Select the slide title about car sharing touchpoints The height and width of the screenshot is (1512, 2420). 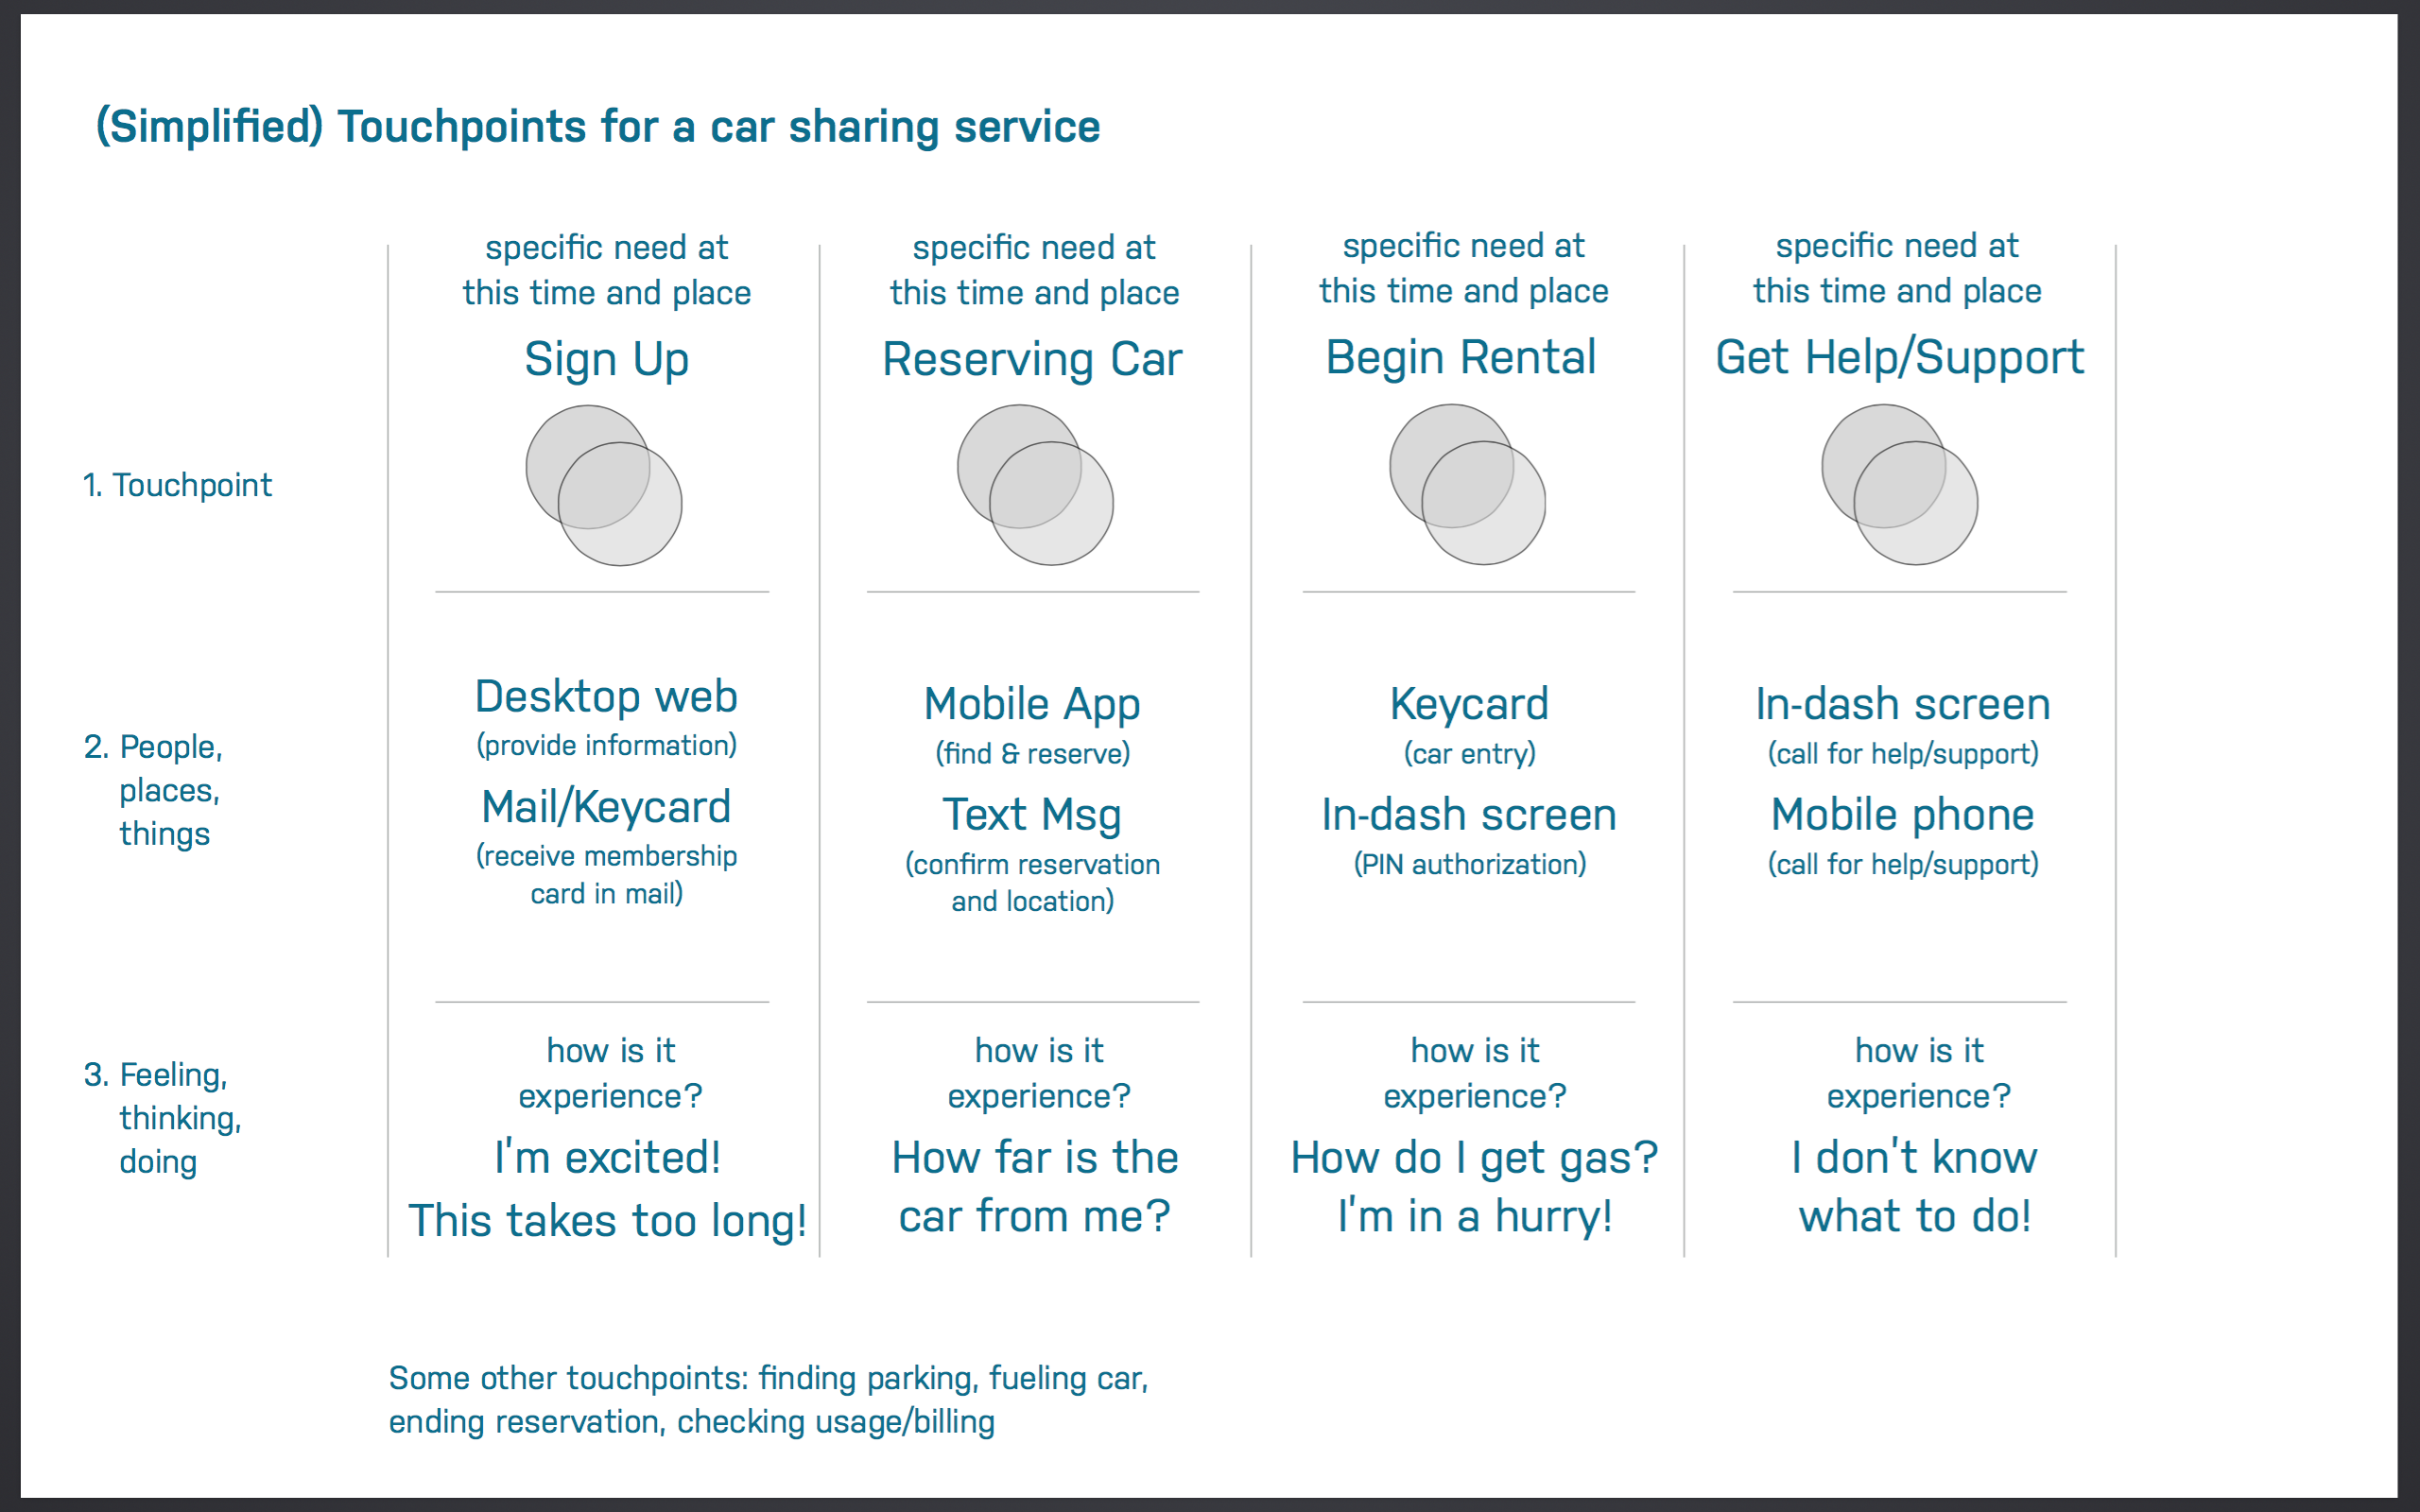pos(598,127)
